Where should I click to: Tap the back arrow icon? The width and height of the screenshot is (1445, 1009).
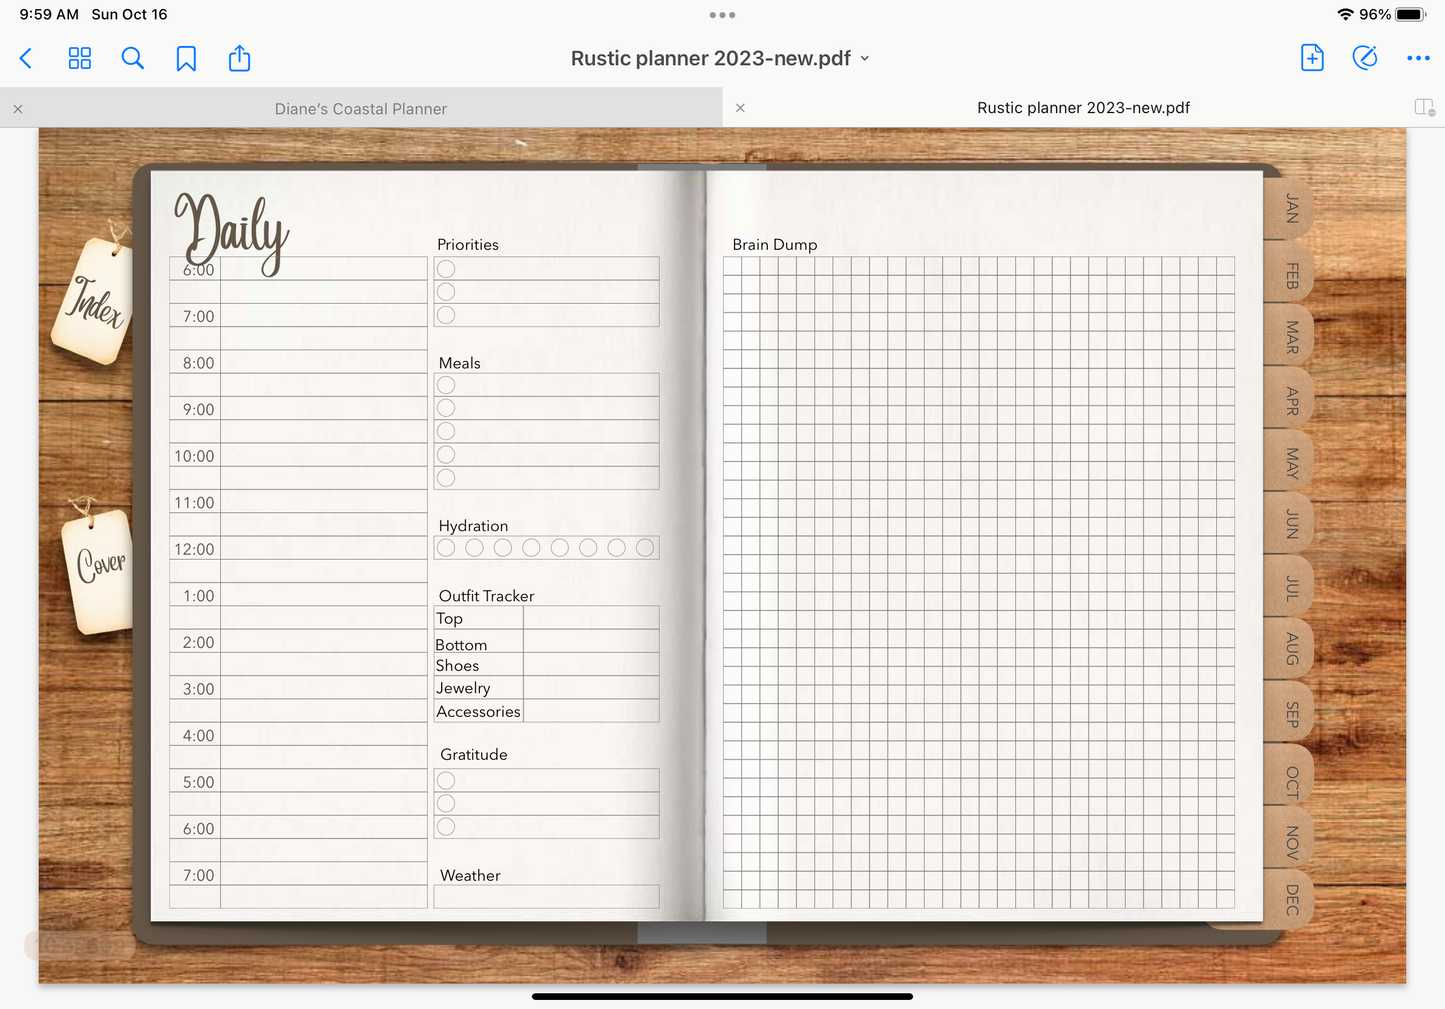point(26,59)
